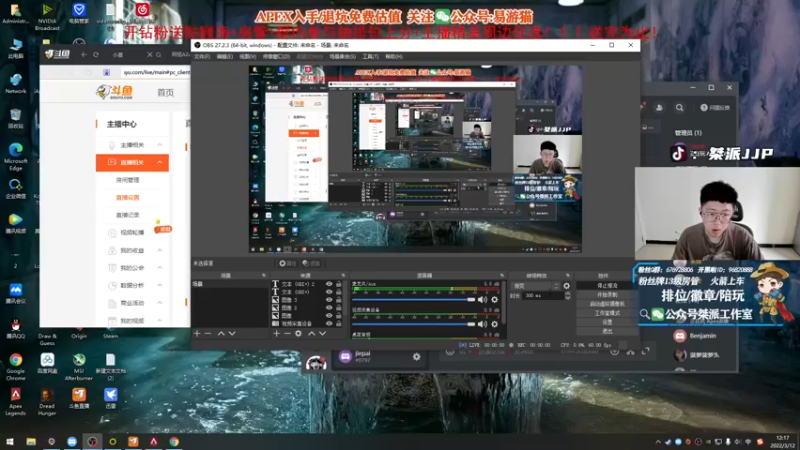Open the 场景集合(S) menu
The image size is (800, 450).
pyautogui.click(x=342, y=57)
